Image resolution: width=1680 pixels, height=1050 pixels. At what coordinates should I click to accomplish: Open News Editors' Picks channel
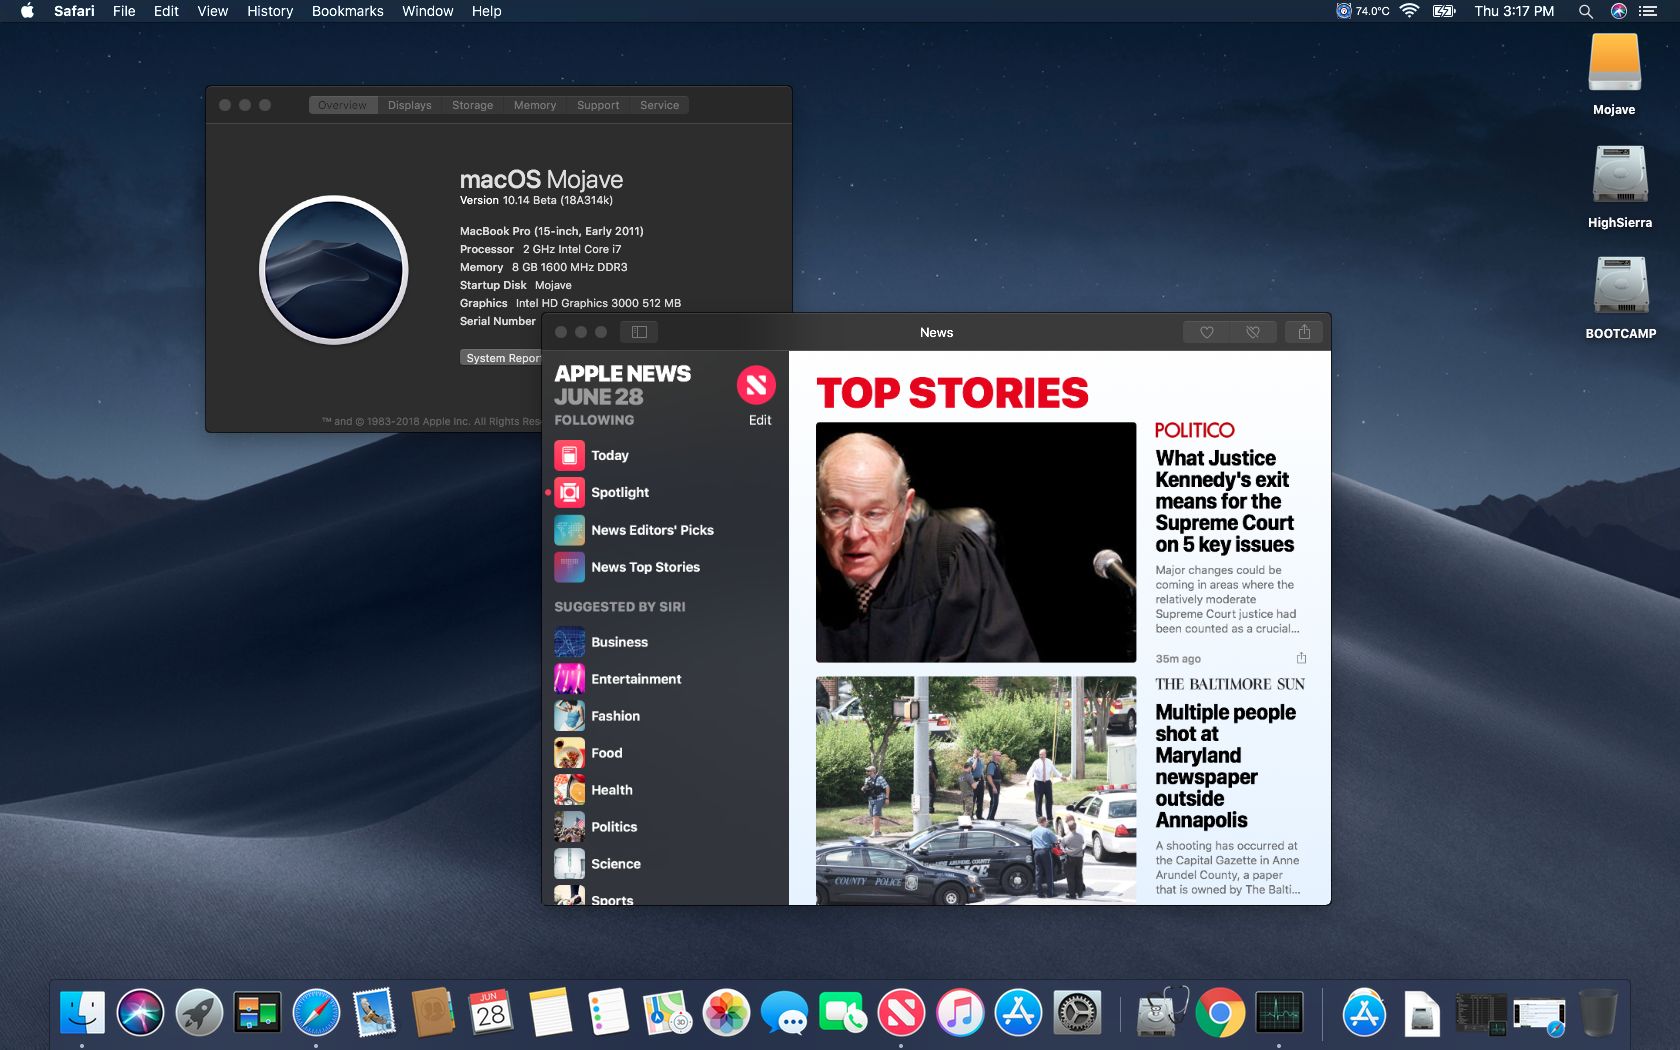coord(664,530)
